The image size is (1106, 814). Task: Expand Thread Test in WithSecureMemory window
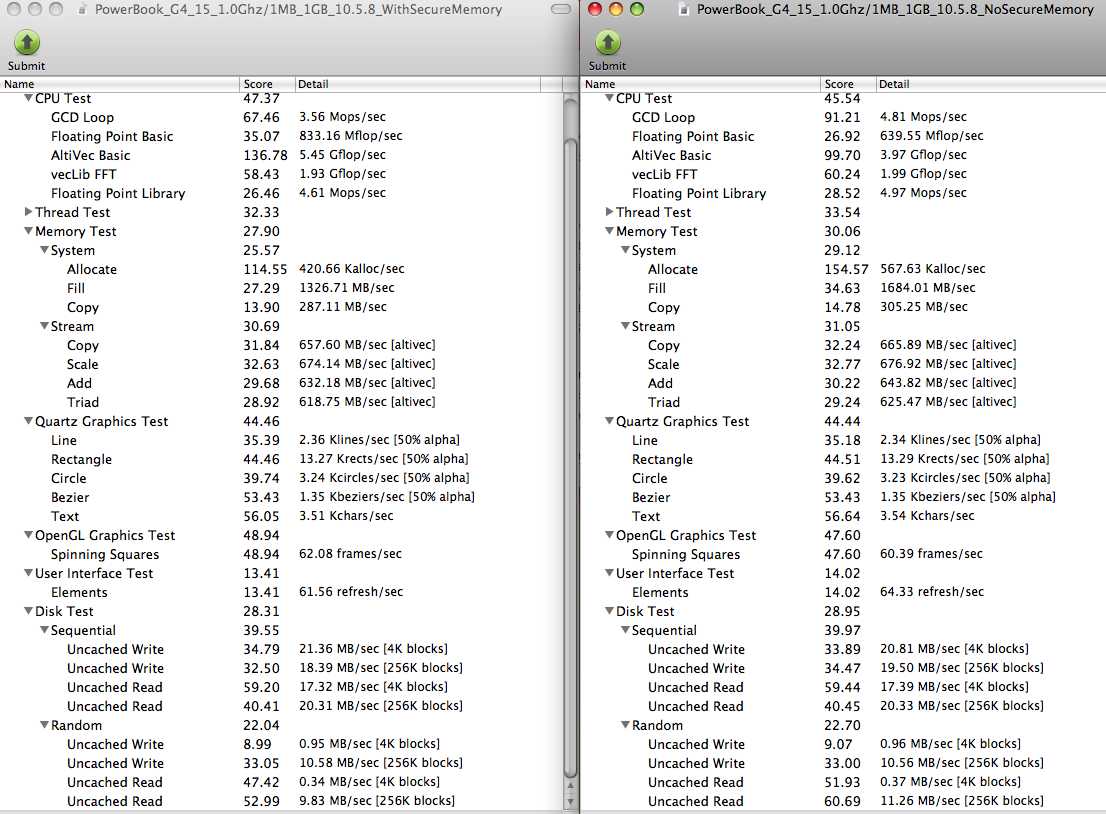tap(28, 212)
